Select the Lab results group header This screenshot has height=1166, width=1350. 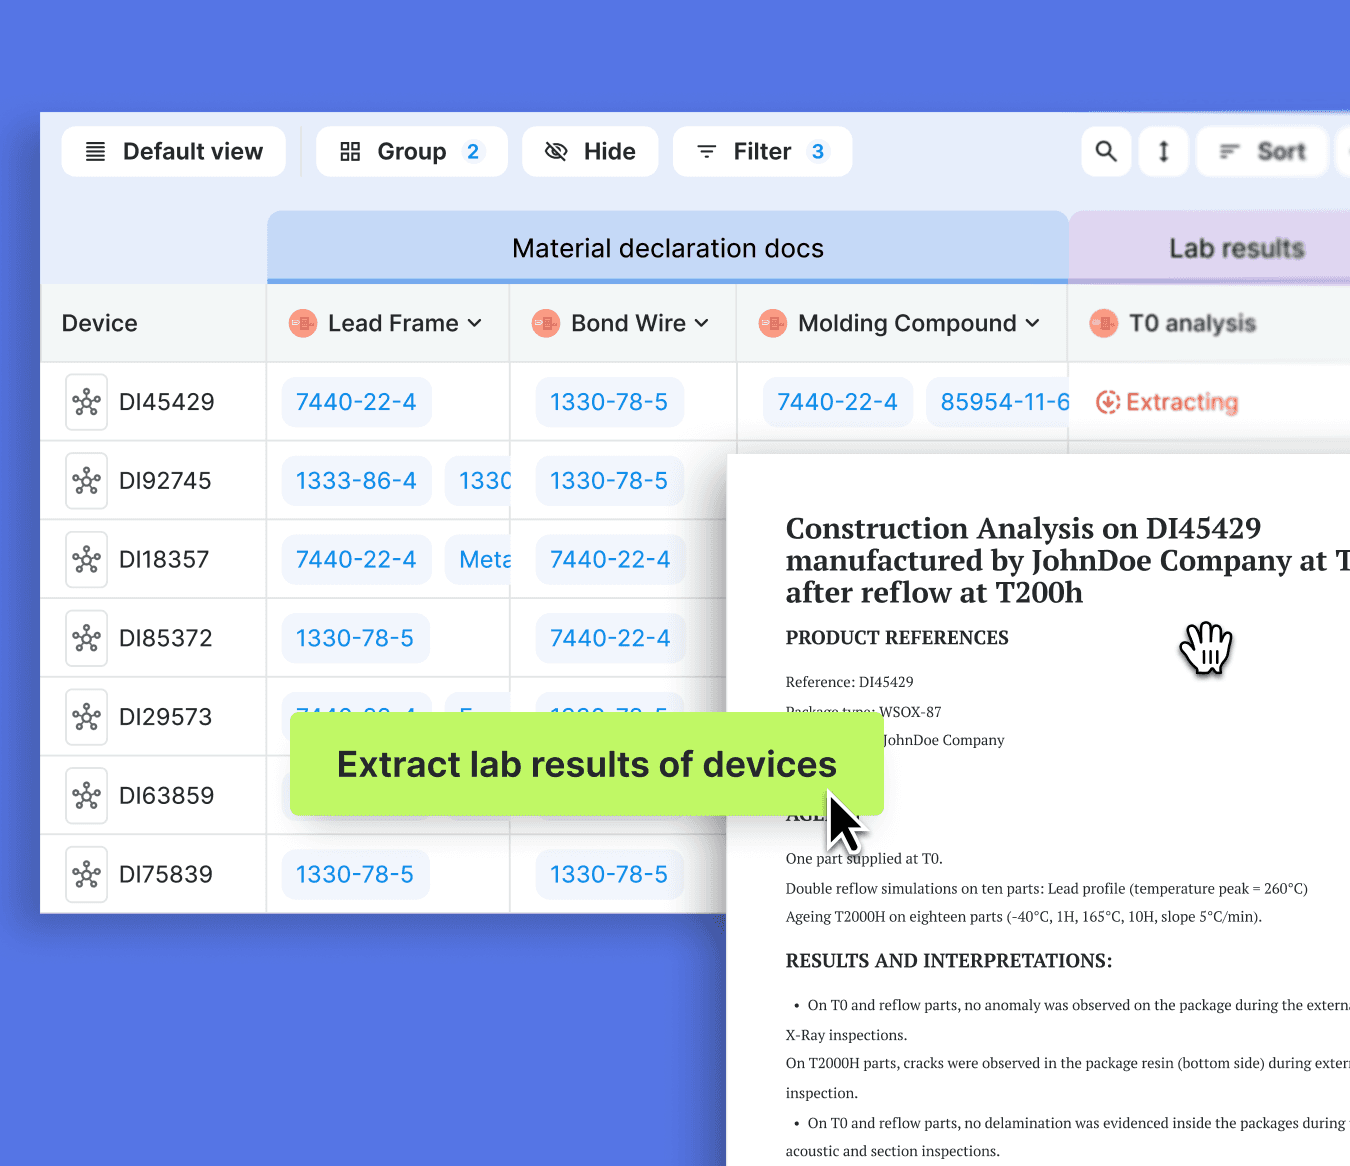point(1210,248)
